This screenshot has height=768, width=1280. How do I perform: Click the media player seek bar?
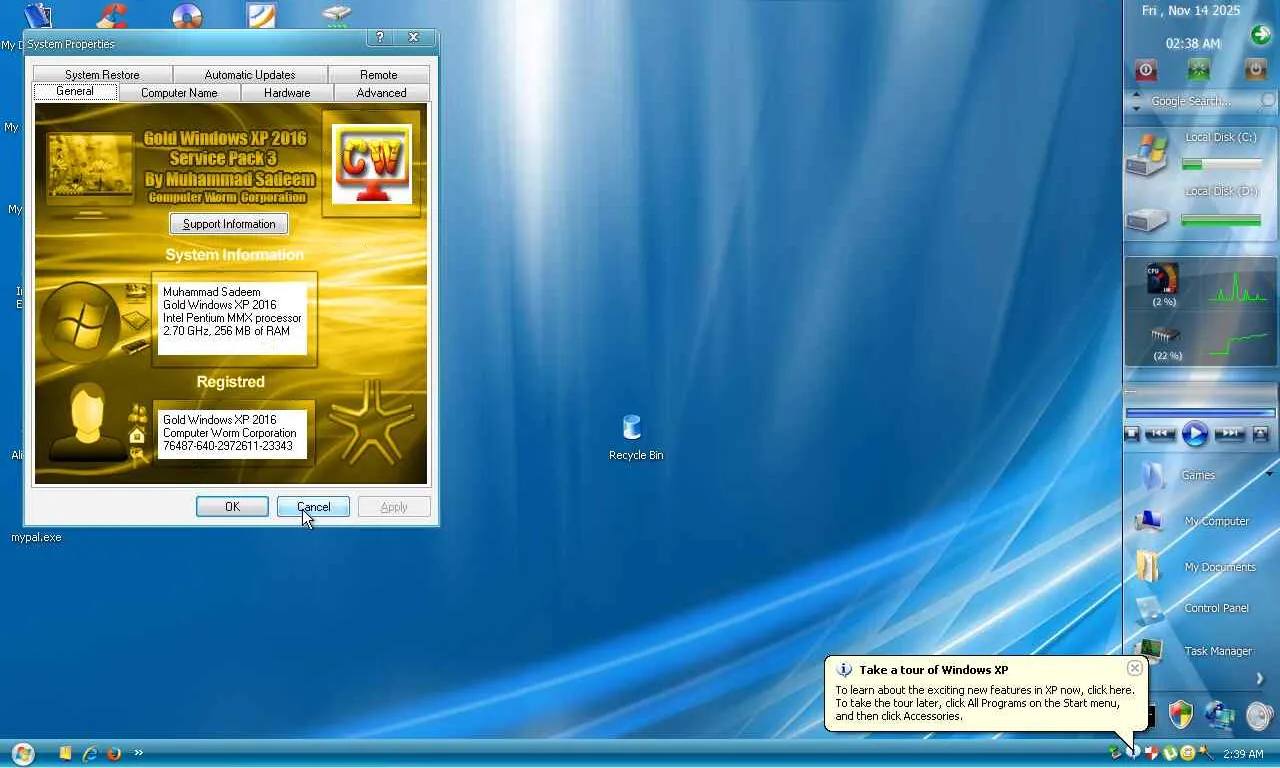[x=1200, y=412]
